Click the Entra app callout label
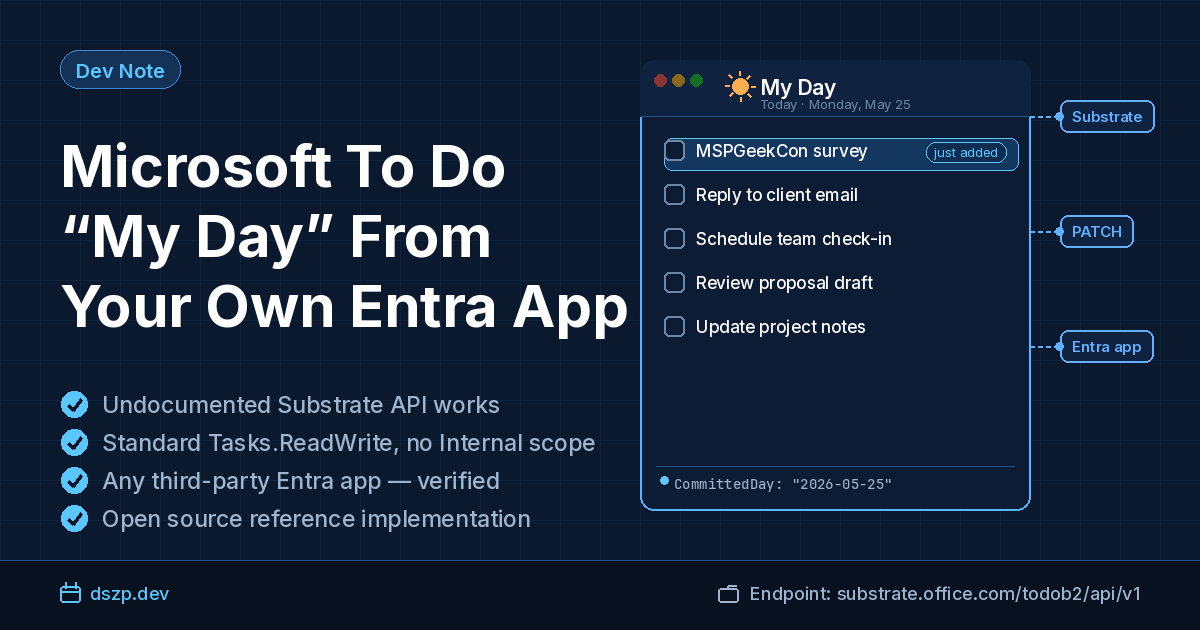The width and height of the screenshot is (1200, 630). (1106, 347)
